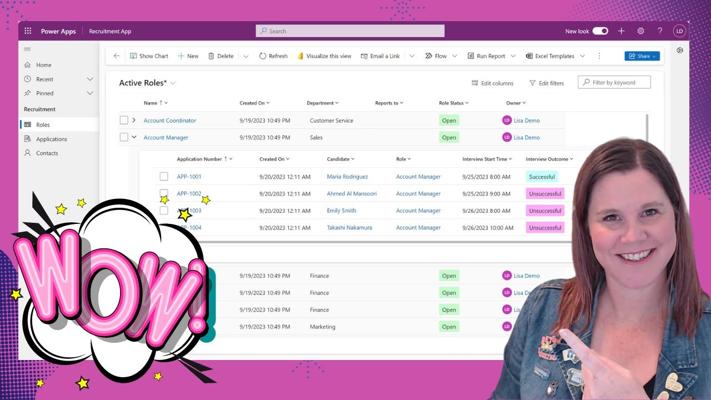Open the APP-1001 application link
This screenshot has height=400, width=711.
(189, 176)
